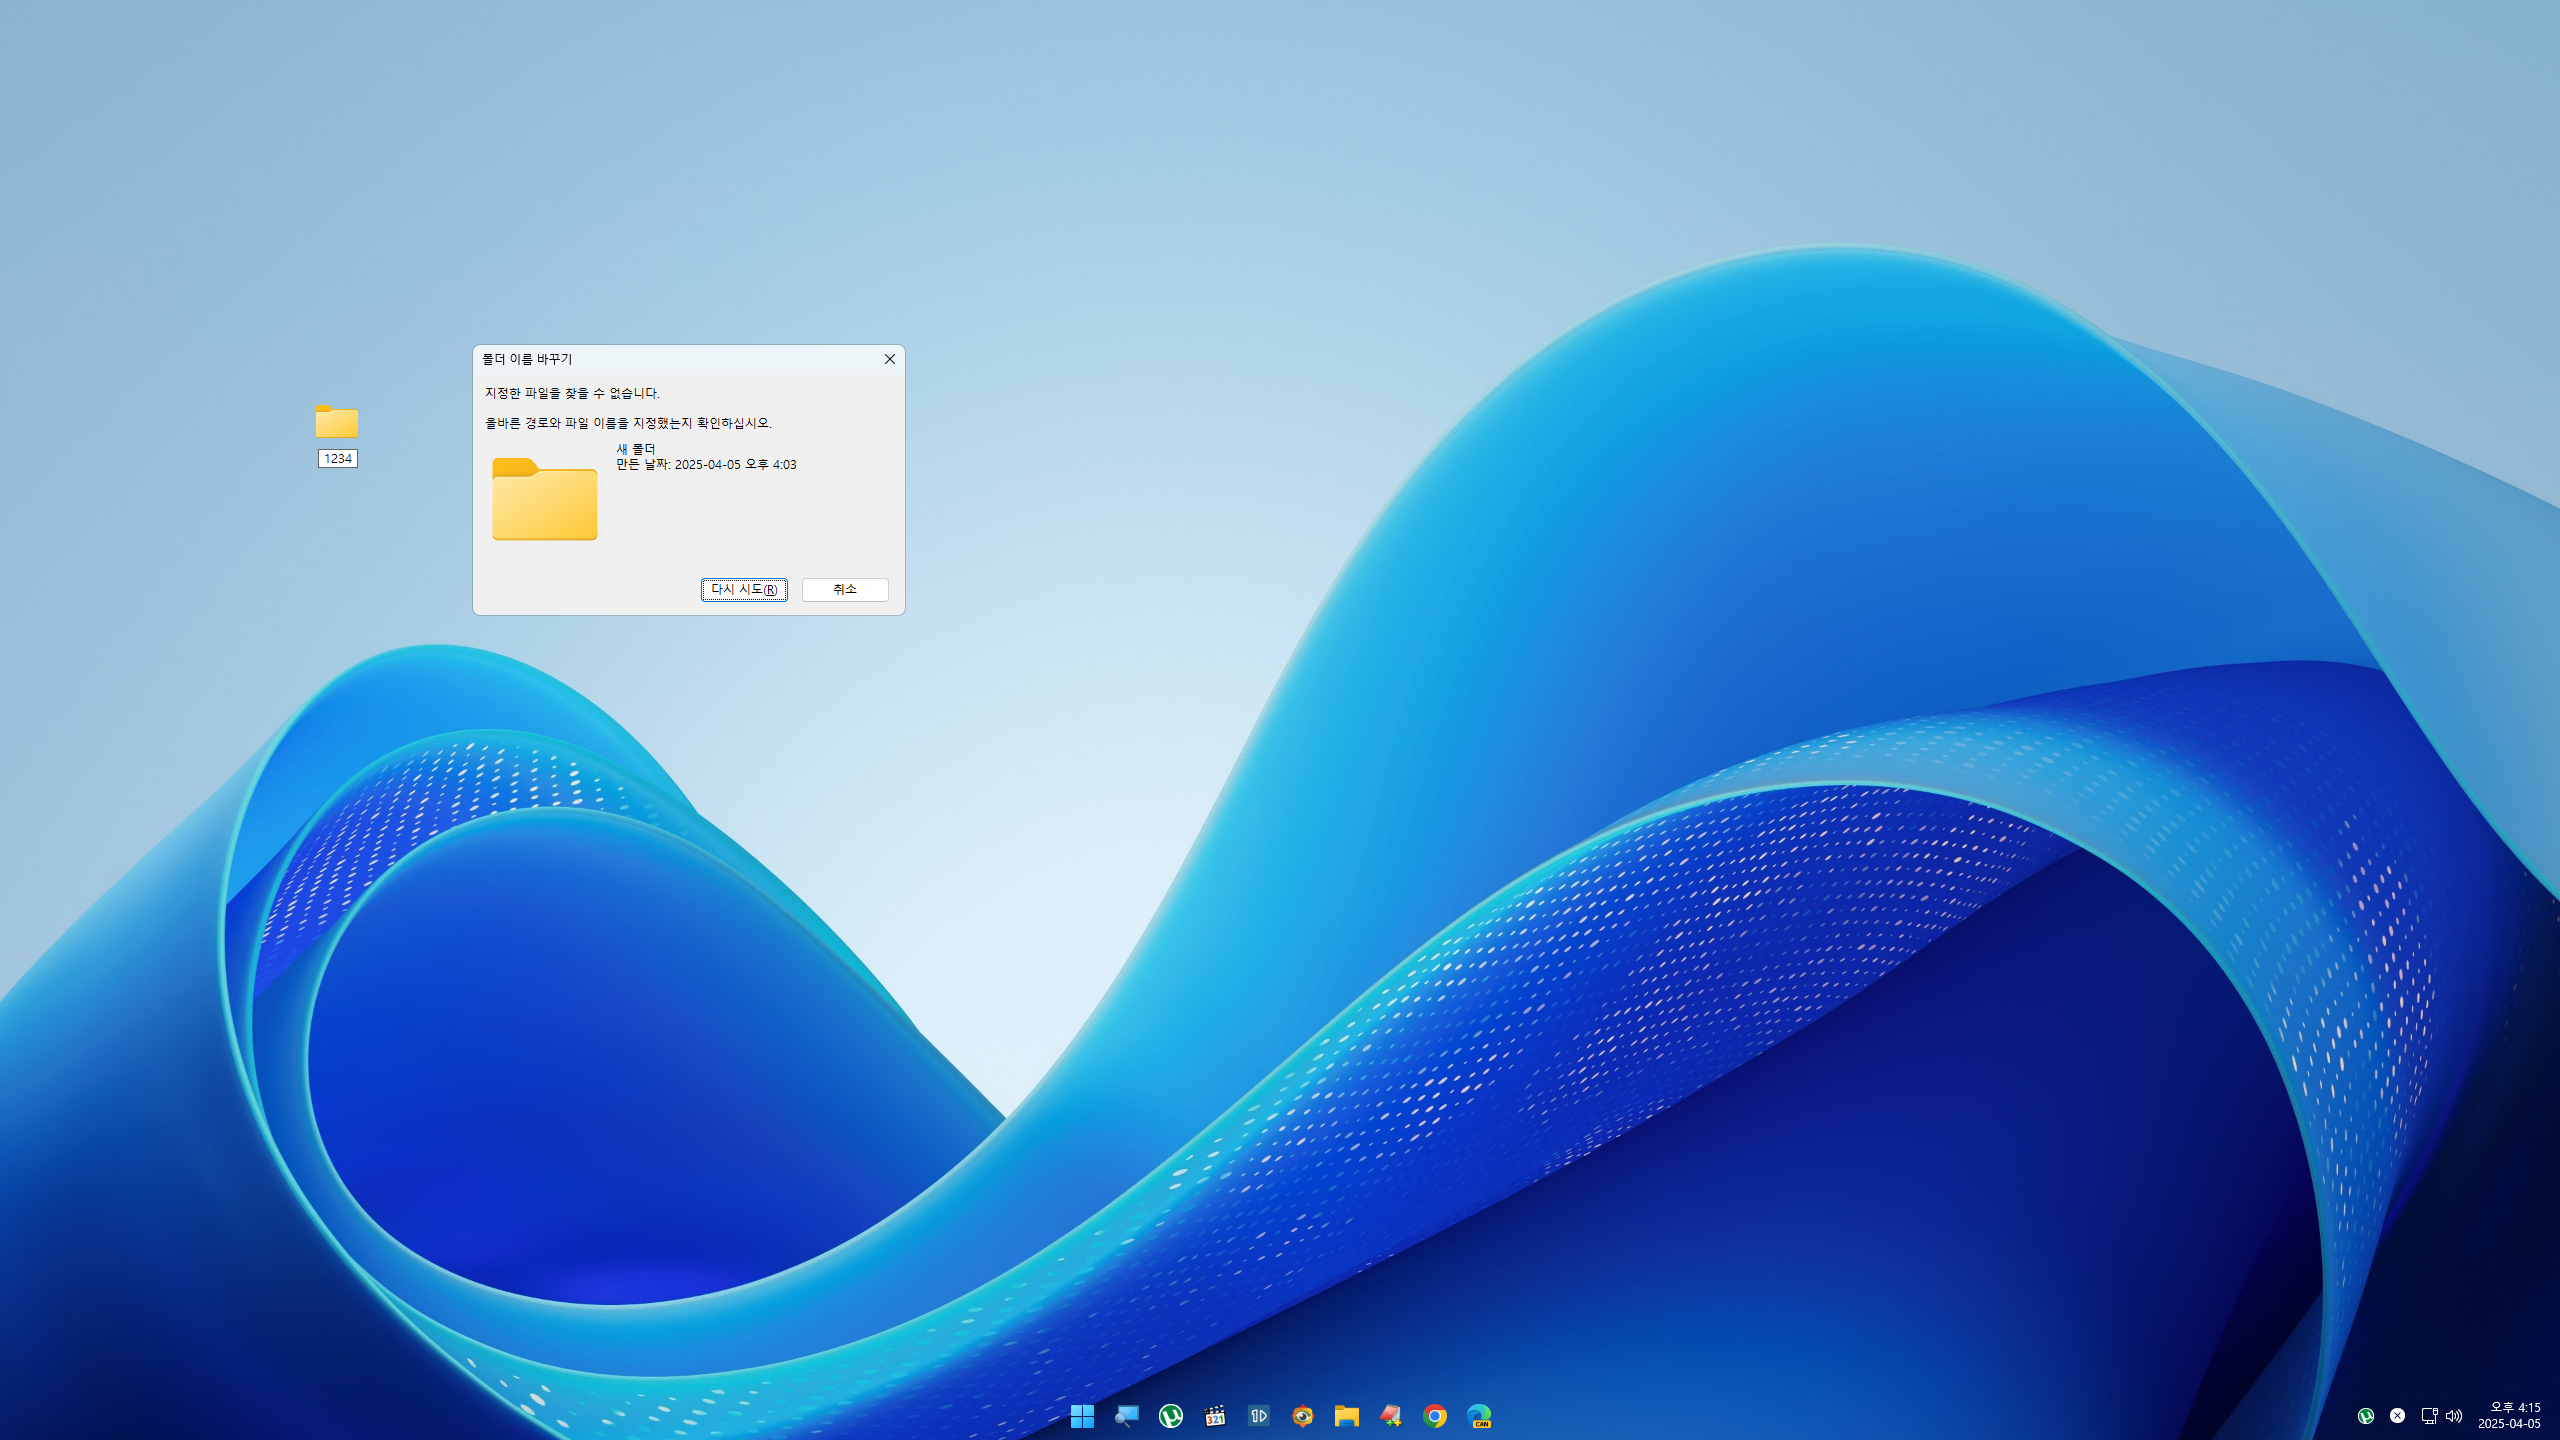Close the folder rename error dialog

coord(889,359)
